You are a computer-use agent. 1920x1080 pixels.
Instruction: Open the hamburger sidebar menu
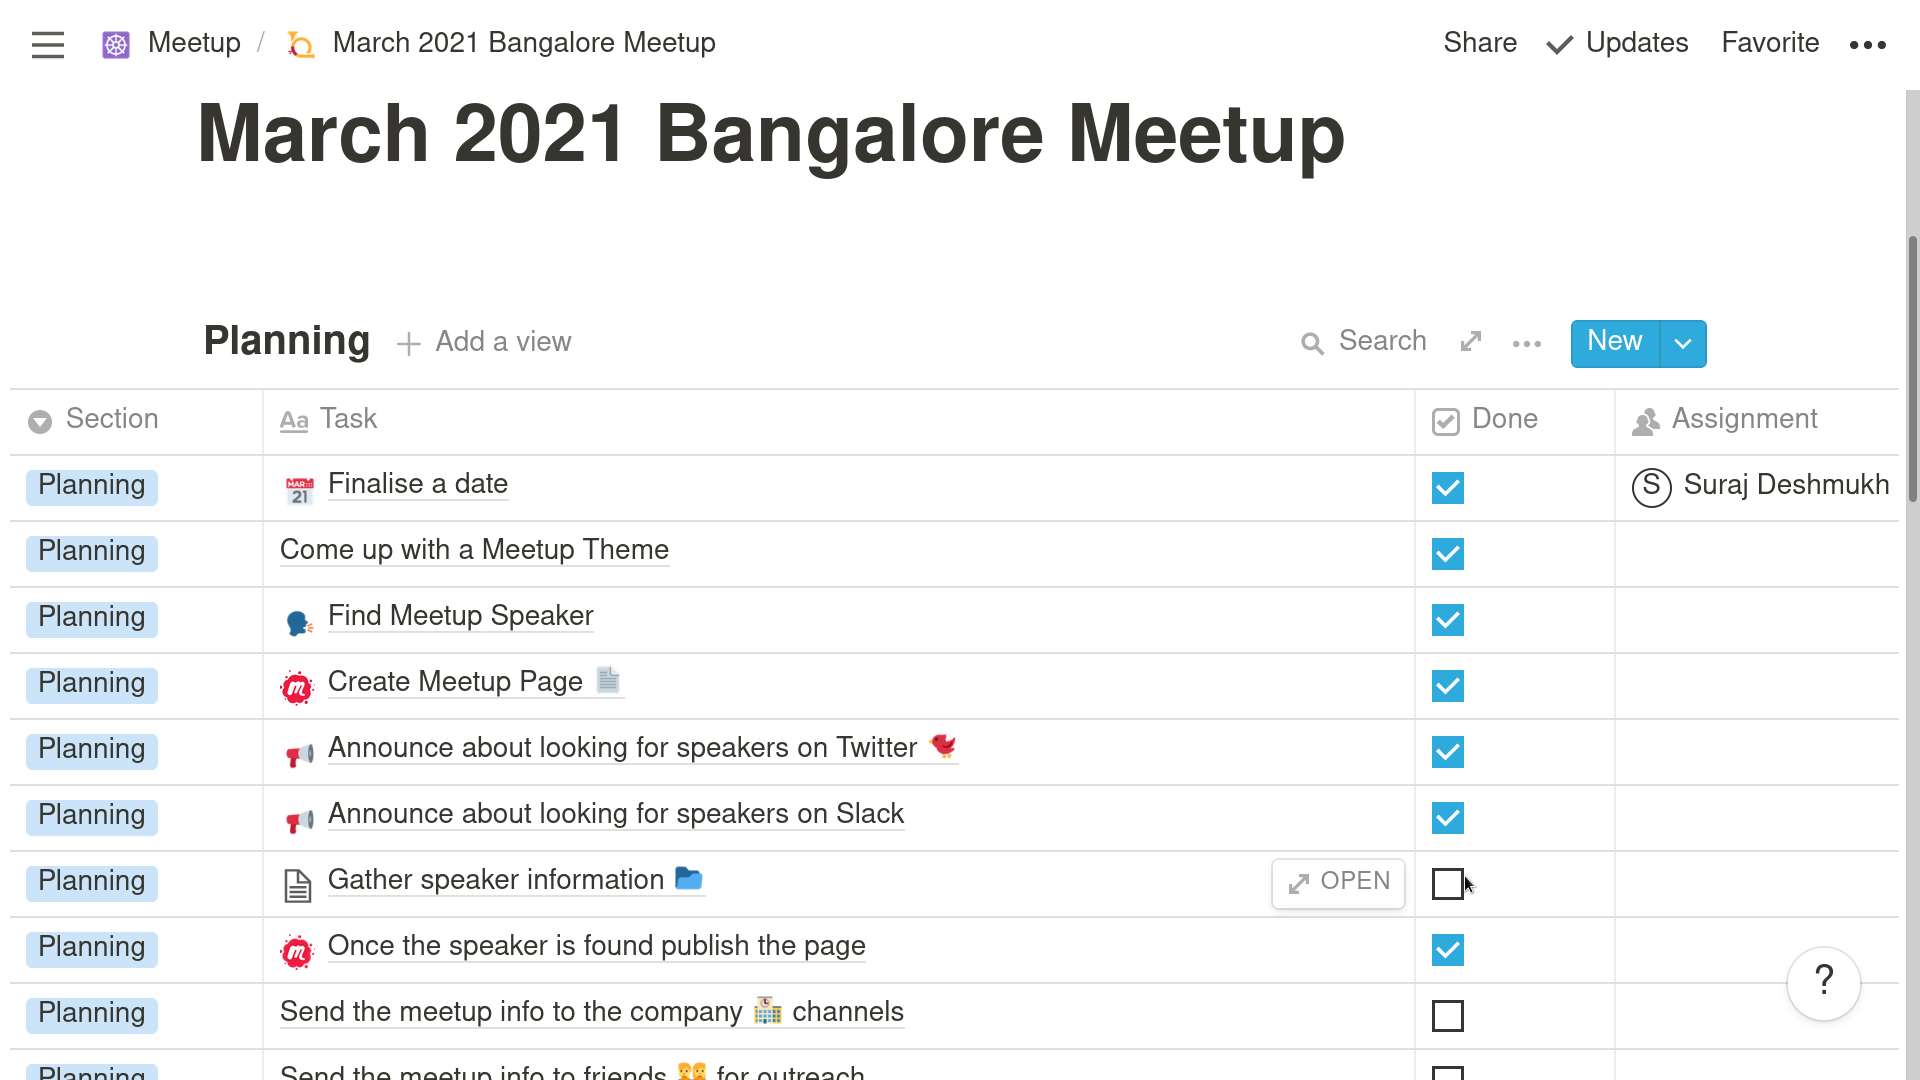[x=47, y=44]
